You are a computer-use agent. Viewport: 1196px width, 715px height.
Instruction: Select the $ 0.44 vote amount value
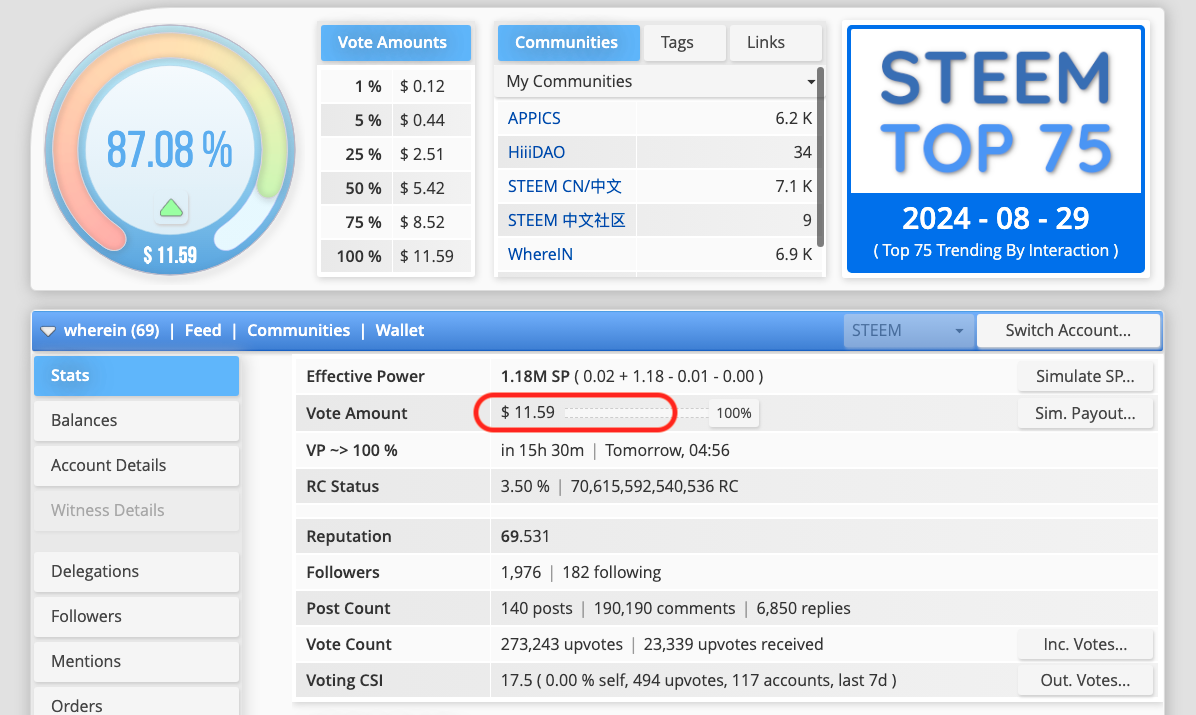tap(423, 121)
